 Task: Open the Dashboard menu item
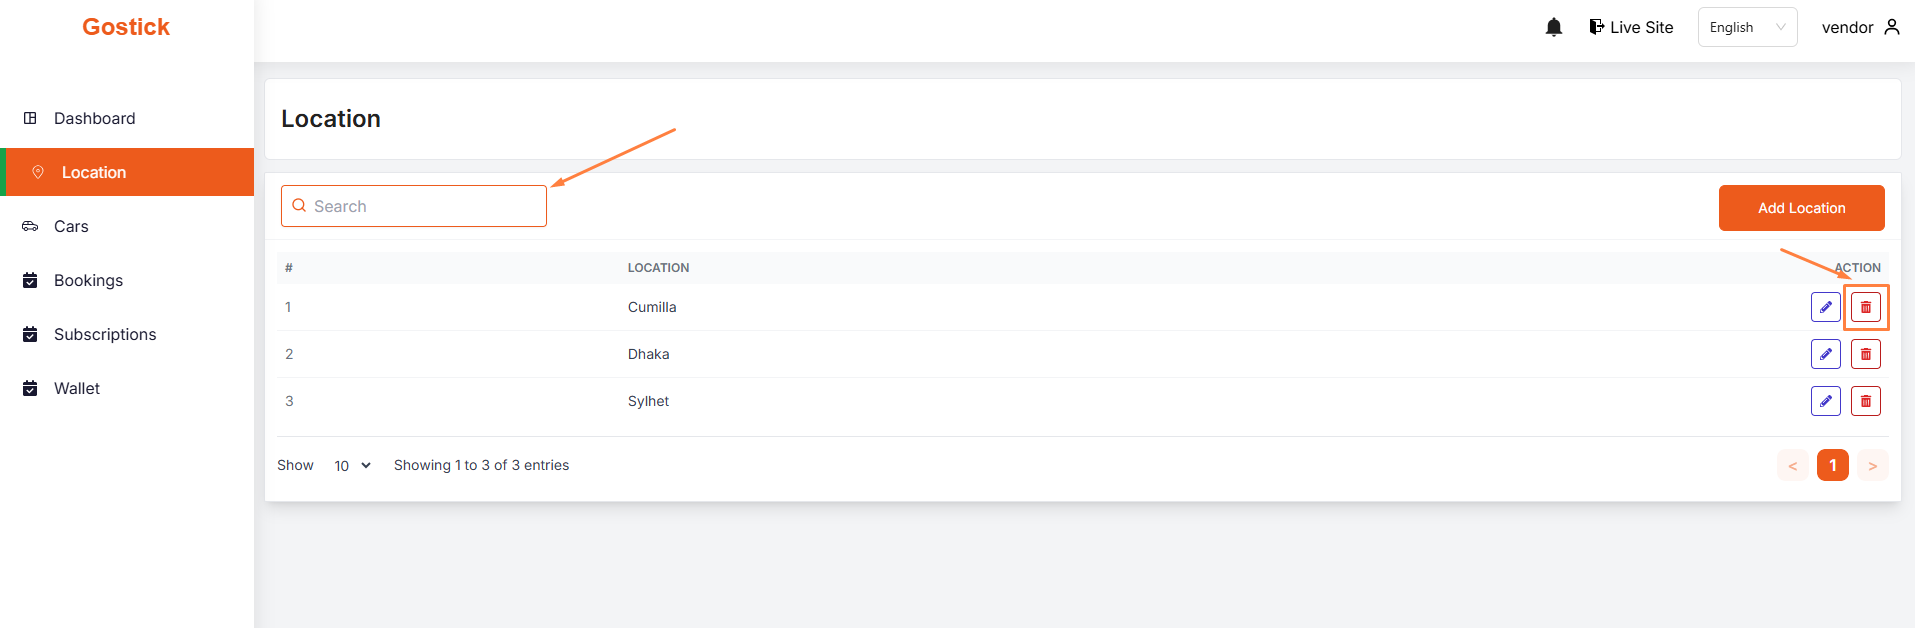(94, 118)
